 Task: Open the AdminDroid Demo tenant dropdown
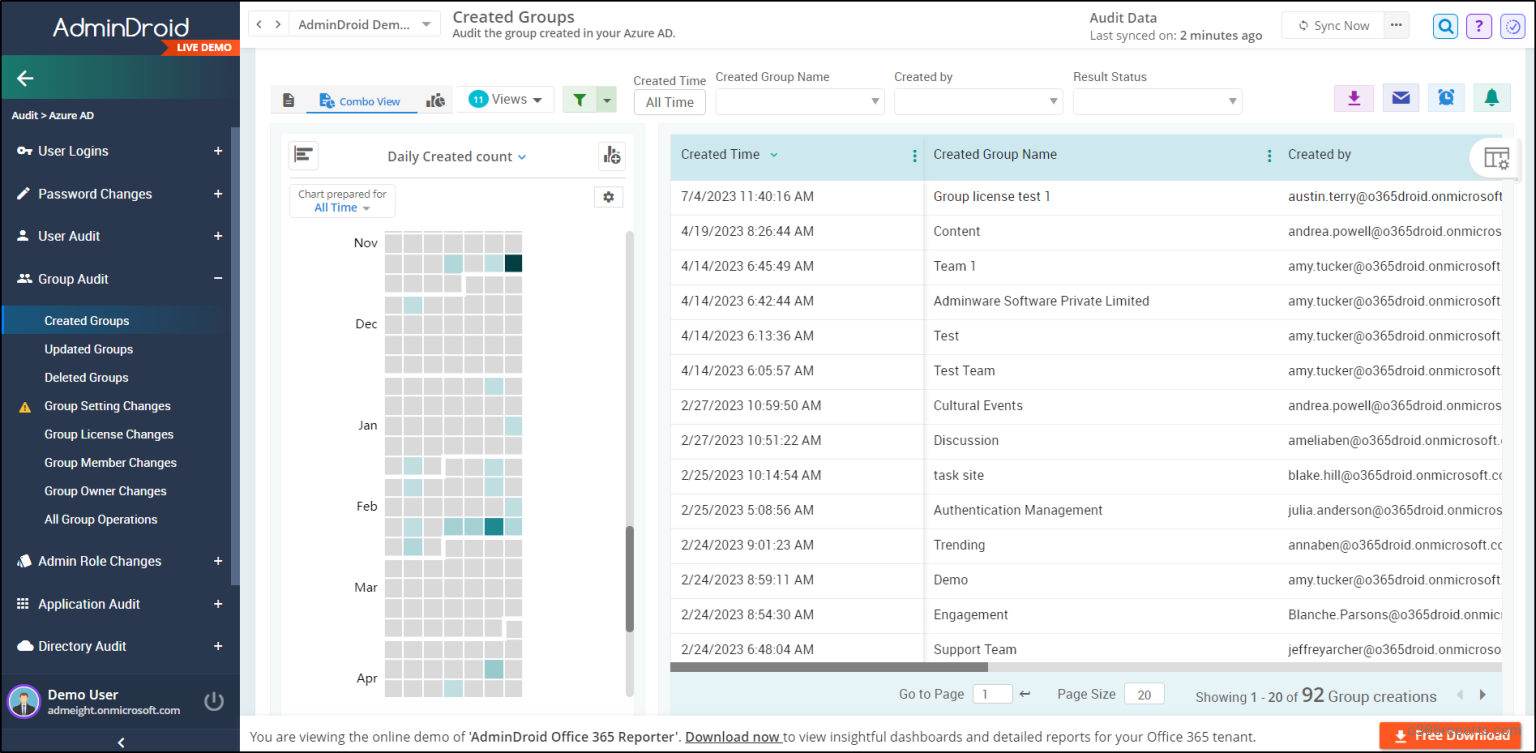(x=365, y=25)
